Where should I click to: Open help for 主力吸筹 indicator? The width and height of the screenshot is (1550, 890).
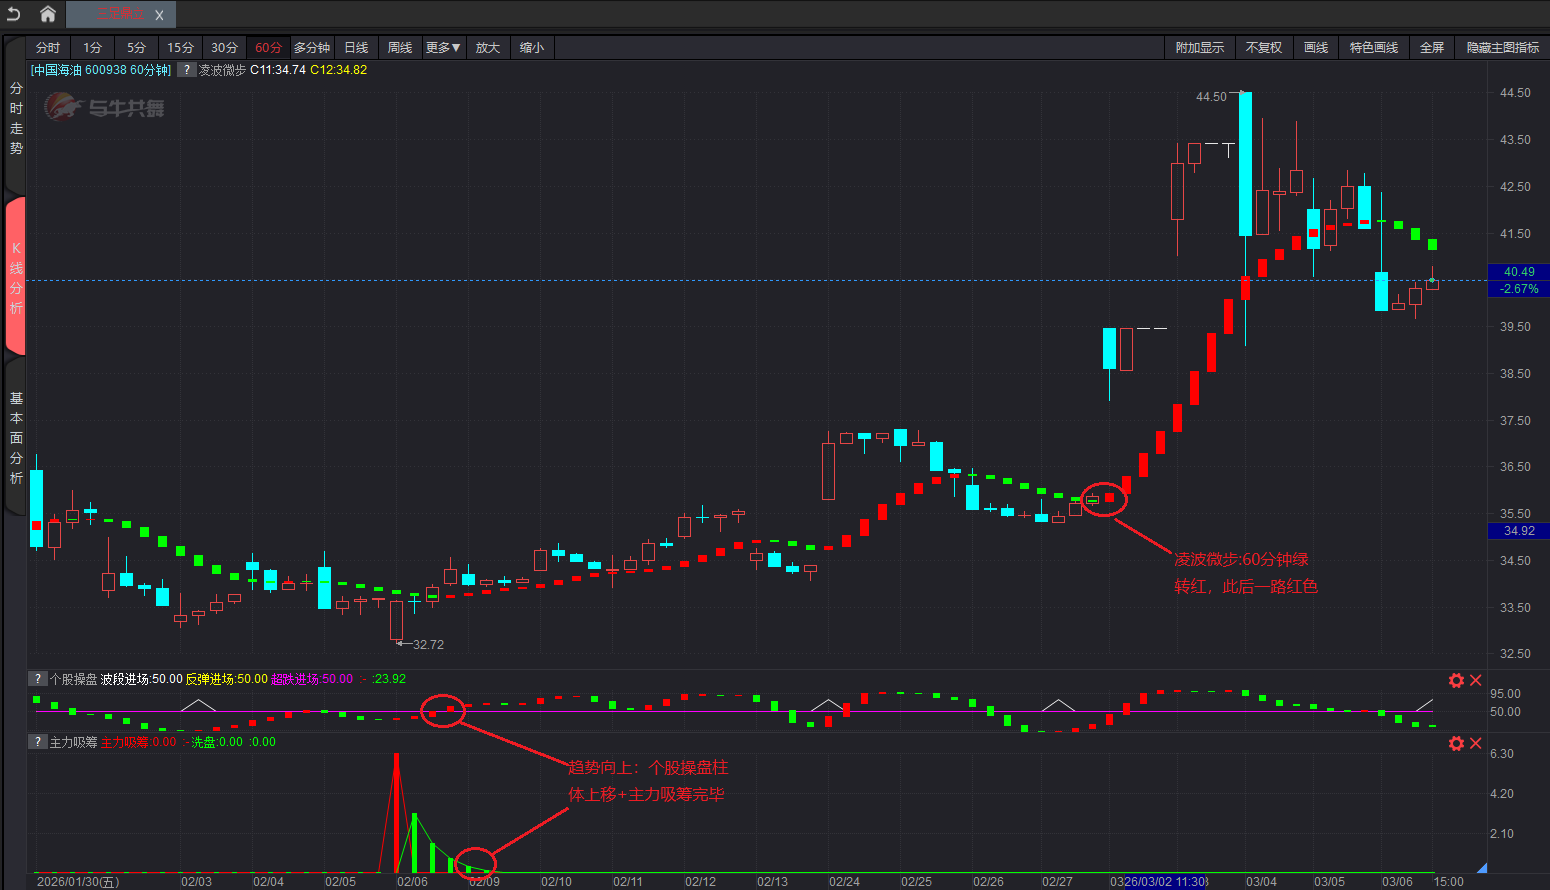[x=38, y=742]
